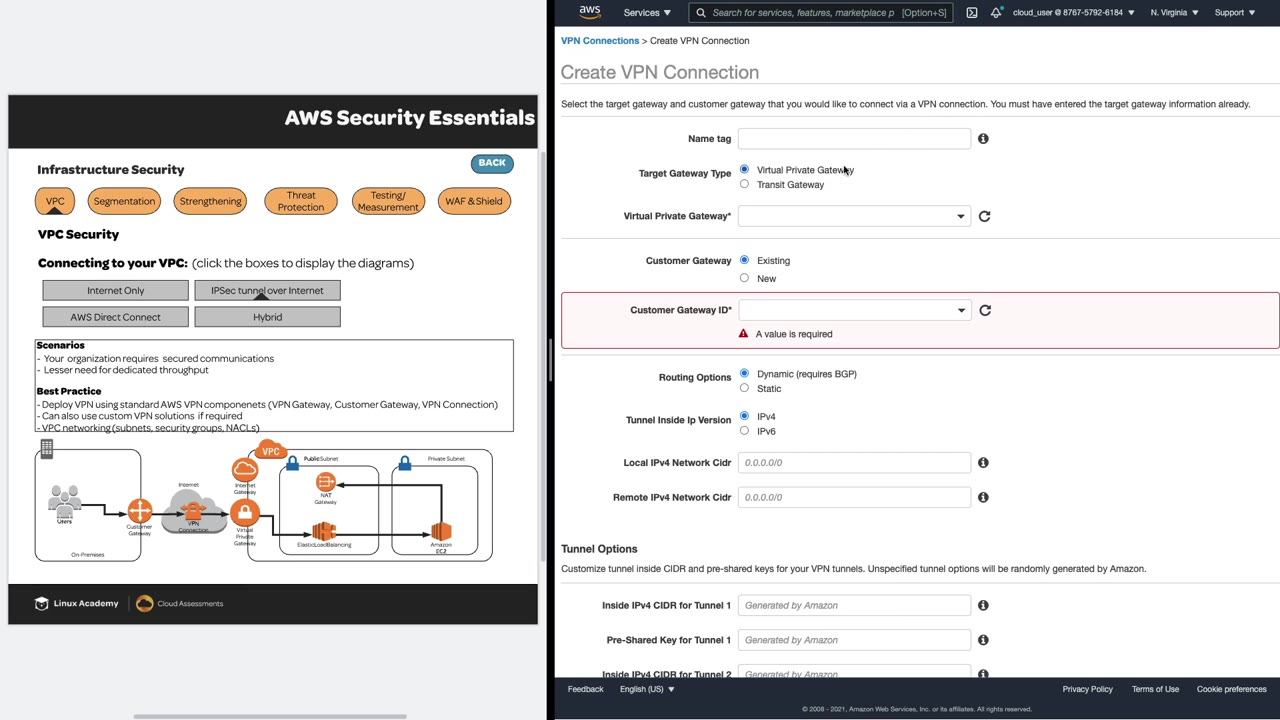Open Cookie preferences
The width and height of the screenshot is (1280, 720).
coord(1232,689)
